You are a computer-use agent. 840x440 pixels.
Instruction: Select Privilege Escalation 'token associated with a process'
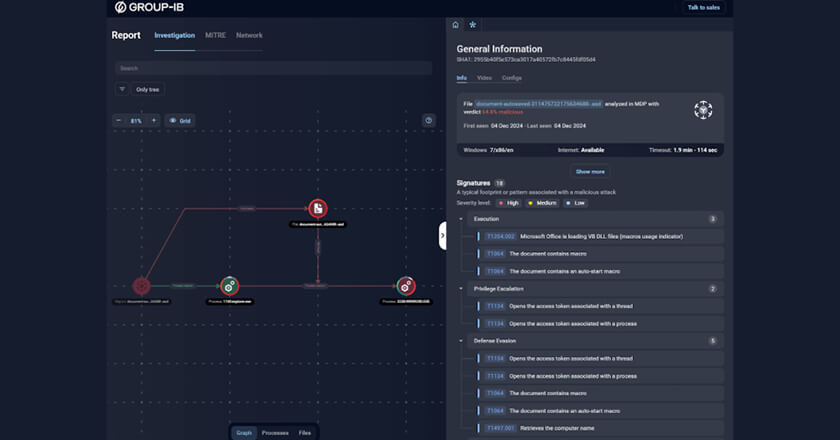pyautogui.click(x=601, y=324)
